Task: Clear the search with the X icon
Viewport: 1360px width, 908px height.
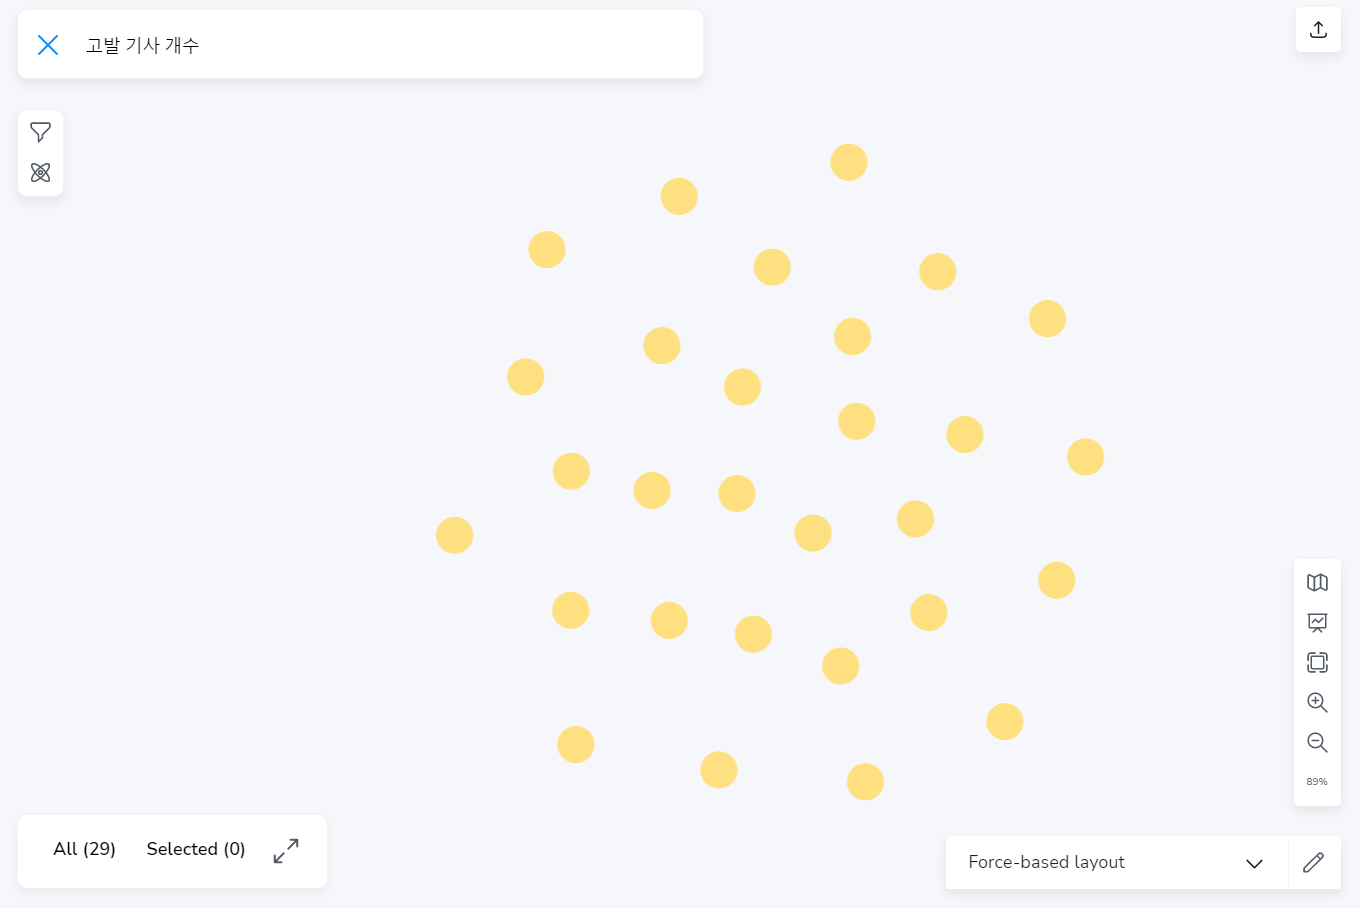Action: pyautogui.click(x=48, y=45)
